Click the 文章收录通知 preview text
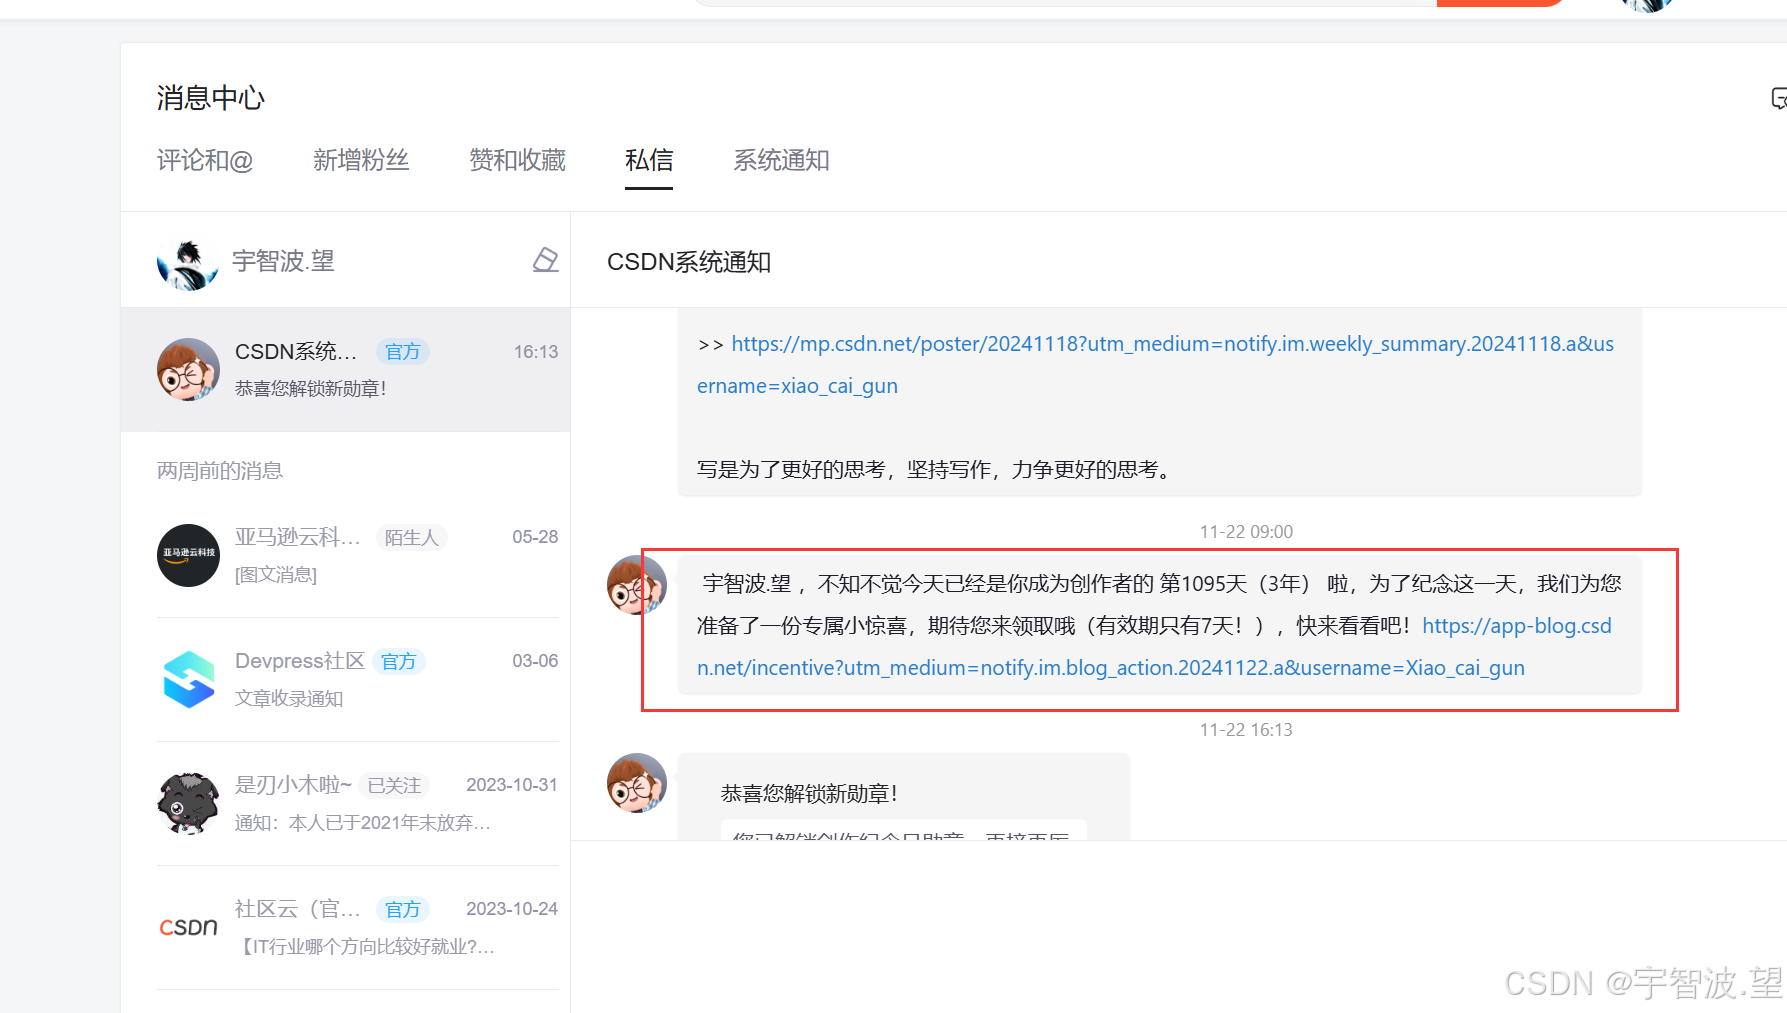Screen dimensions: 1787x1013 tap(289, 699)
